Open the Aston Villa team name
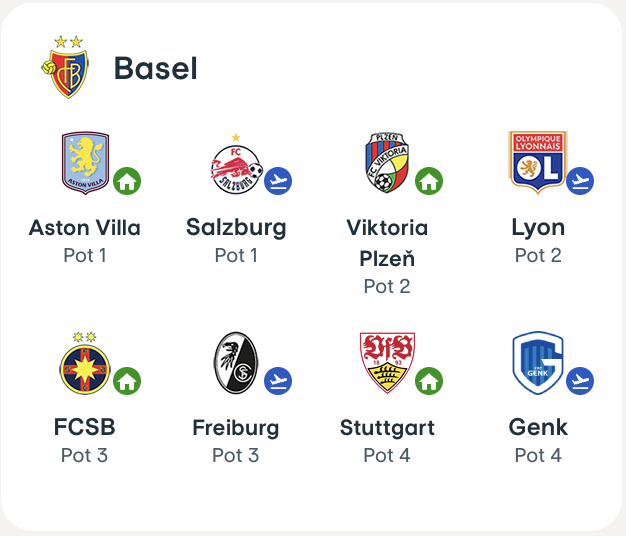 pyautogui.click(x=85, y=228)
